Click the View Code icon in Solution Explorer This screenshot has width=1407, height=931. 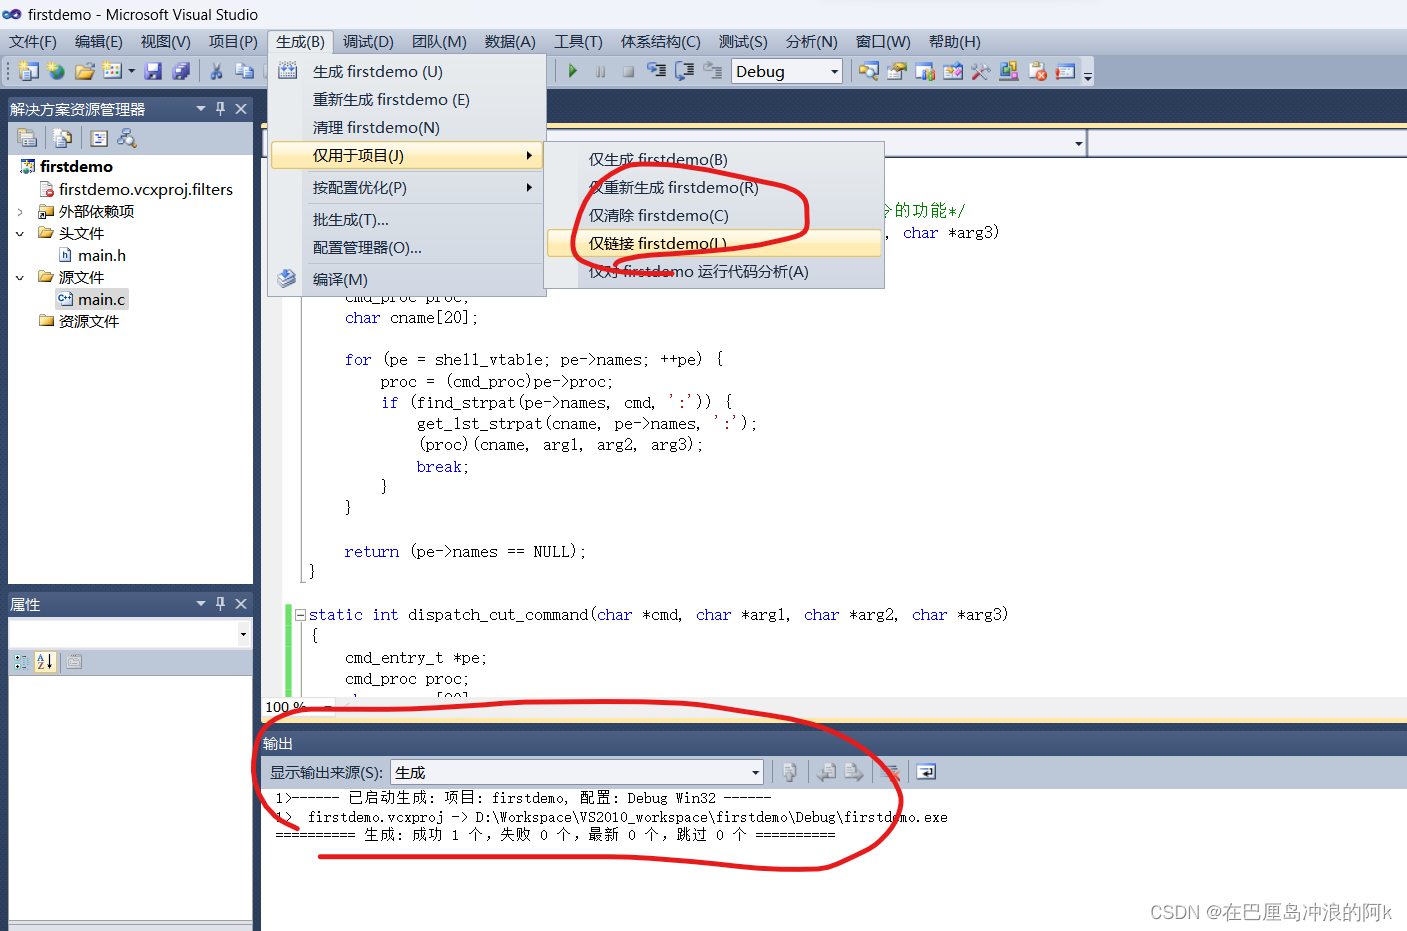click(99, 138)
